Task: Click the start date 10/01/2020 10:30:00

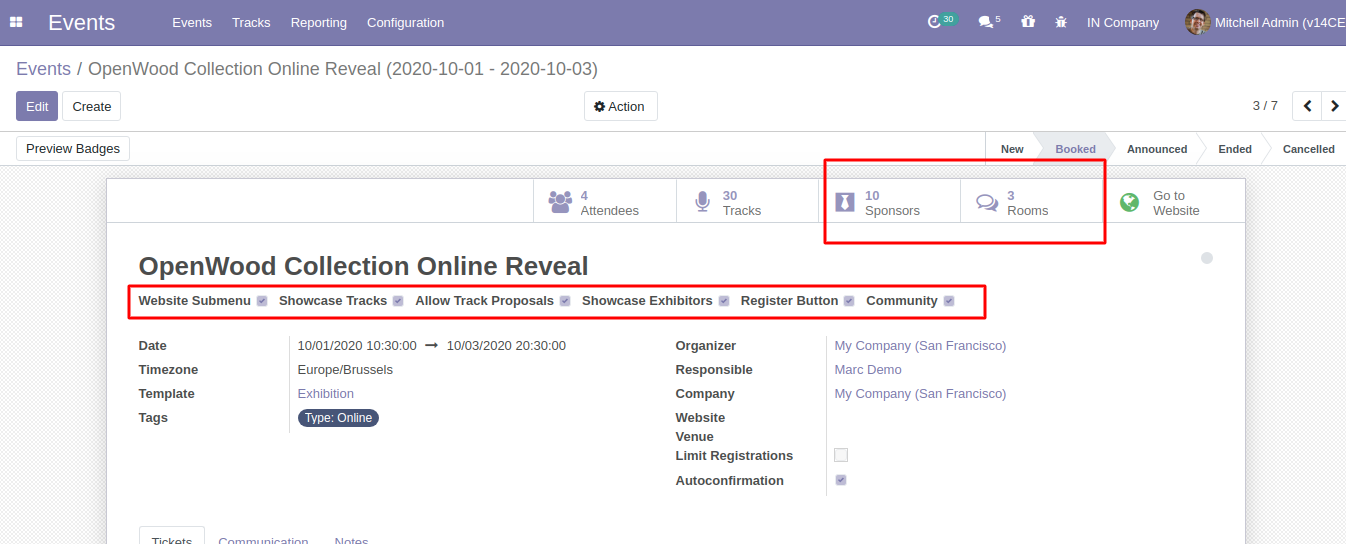Action: (x=357, y=346)
